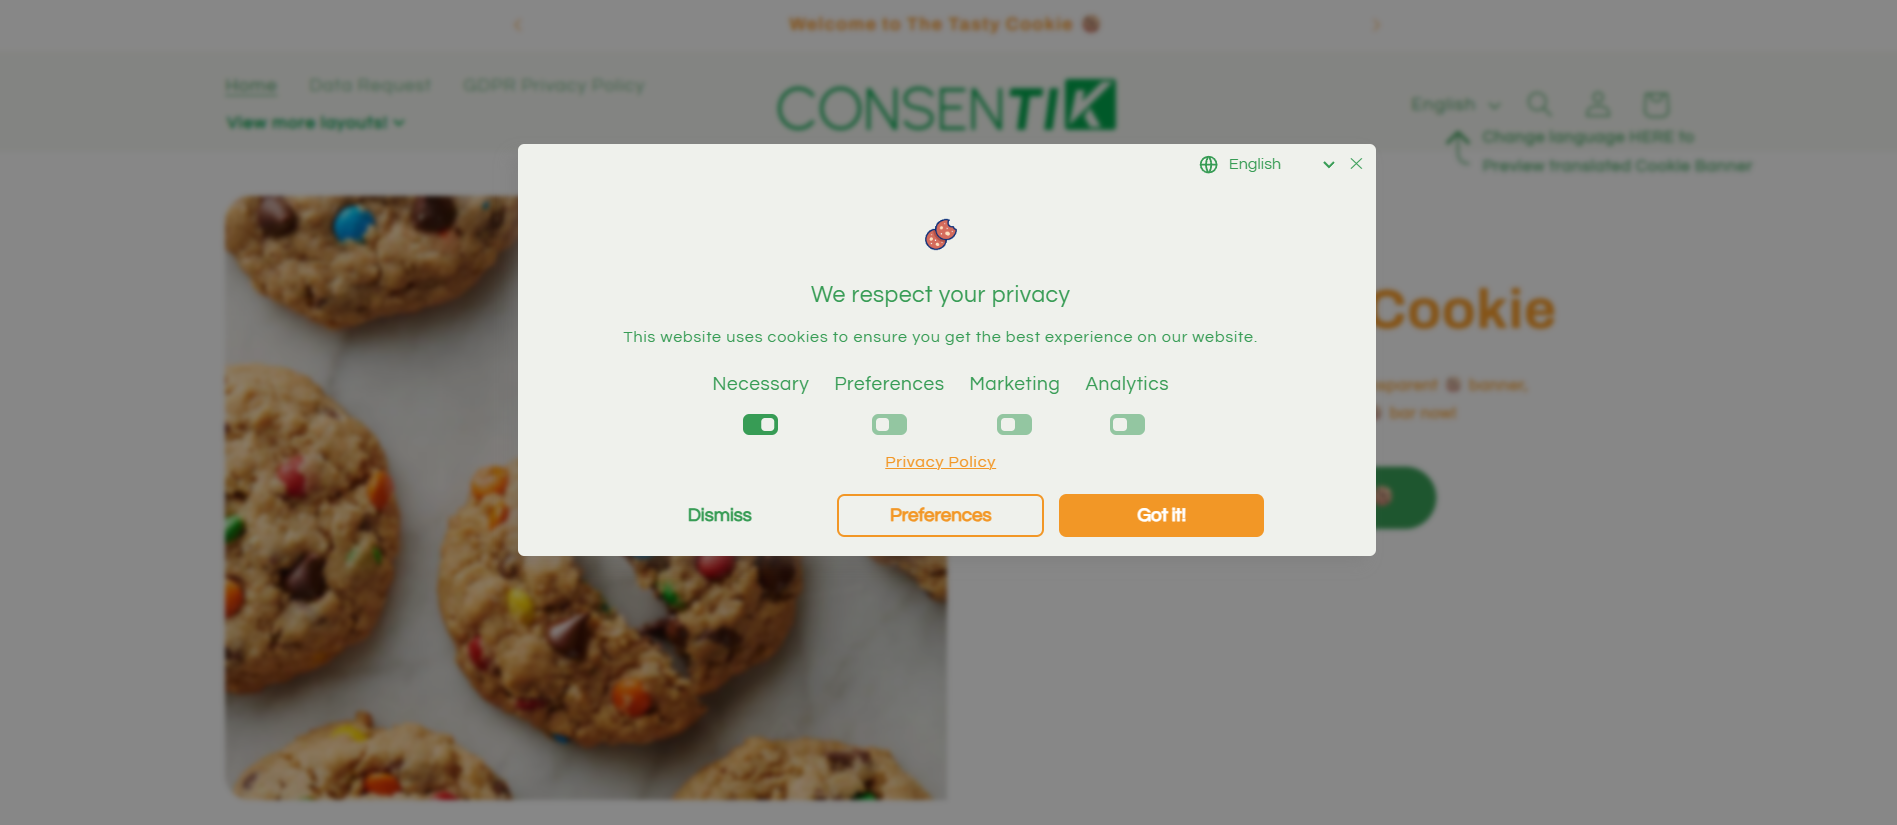Enable the Marketing cookie toggle
This screenshot has height=825, width=1897.
(x=1014, y=424)
